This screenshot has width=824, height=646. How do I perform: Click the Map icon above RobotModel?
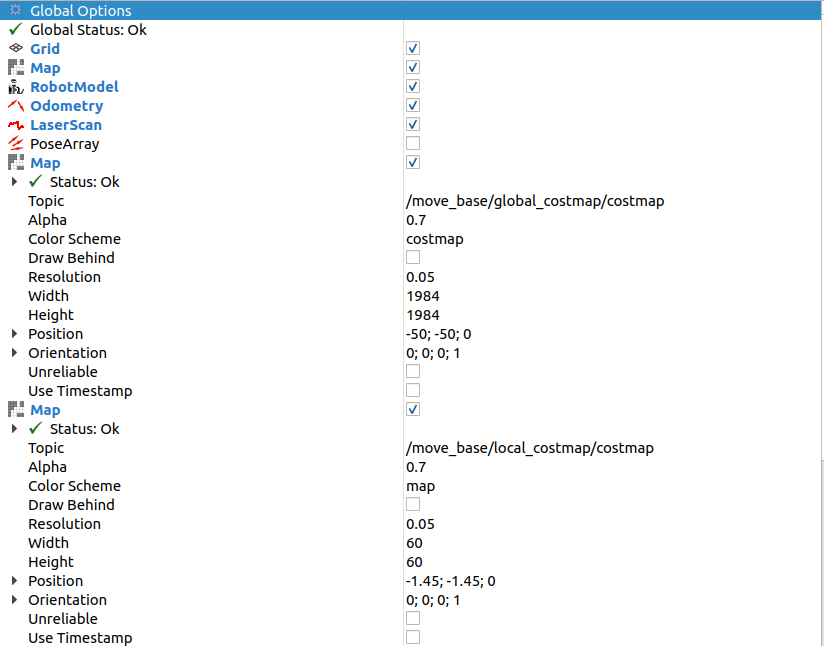(x=15, y=68)
